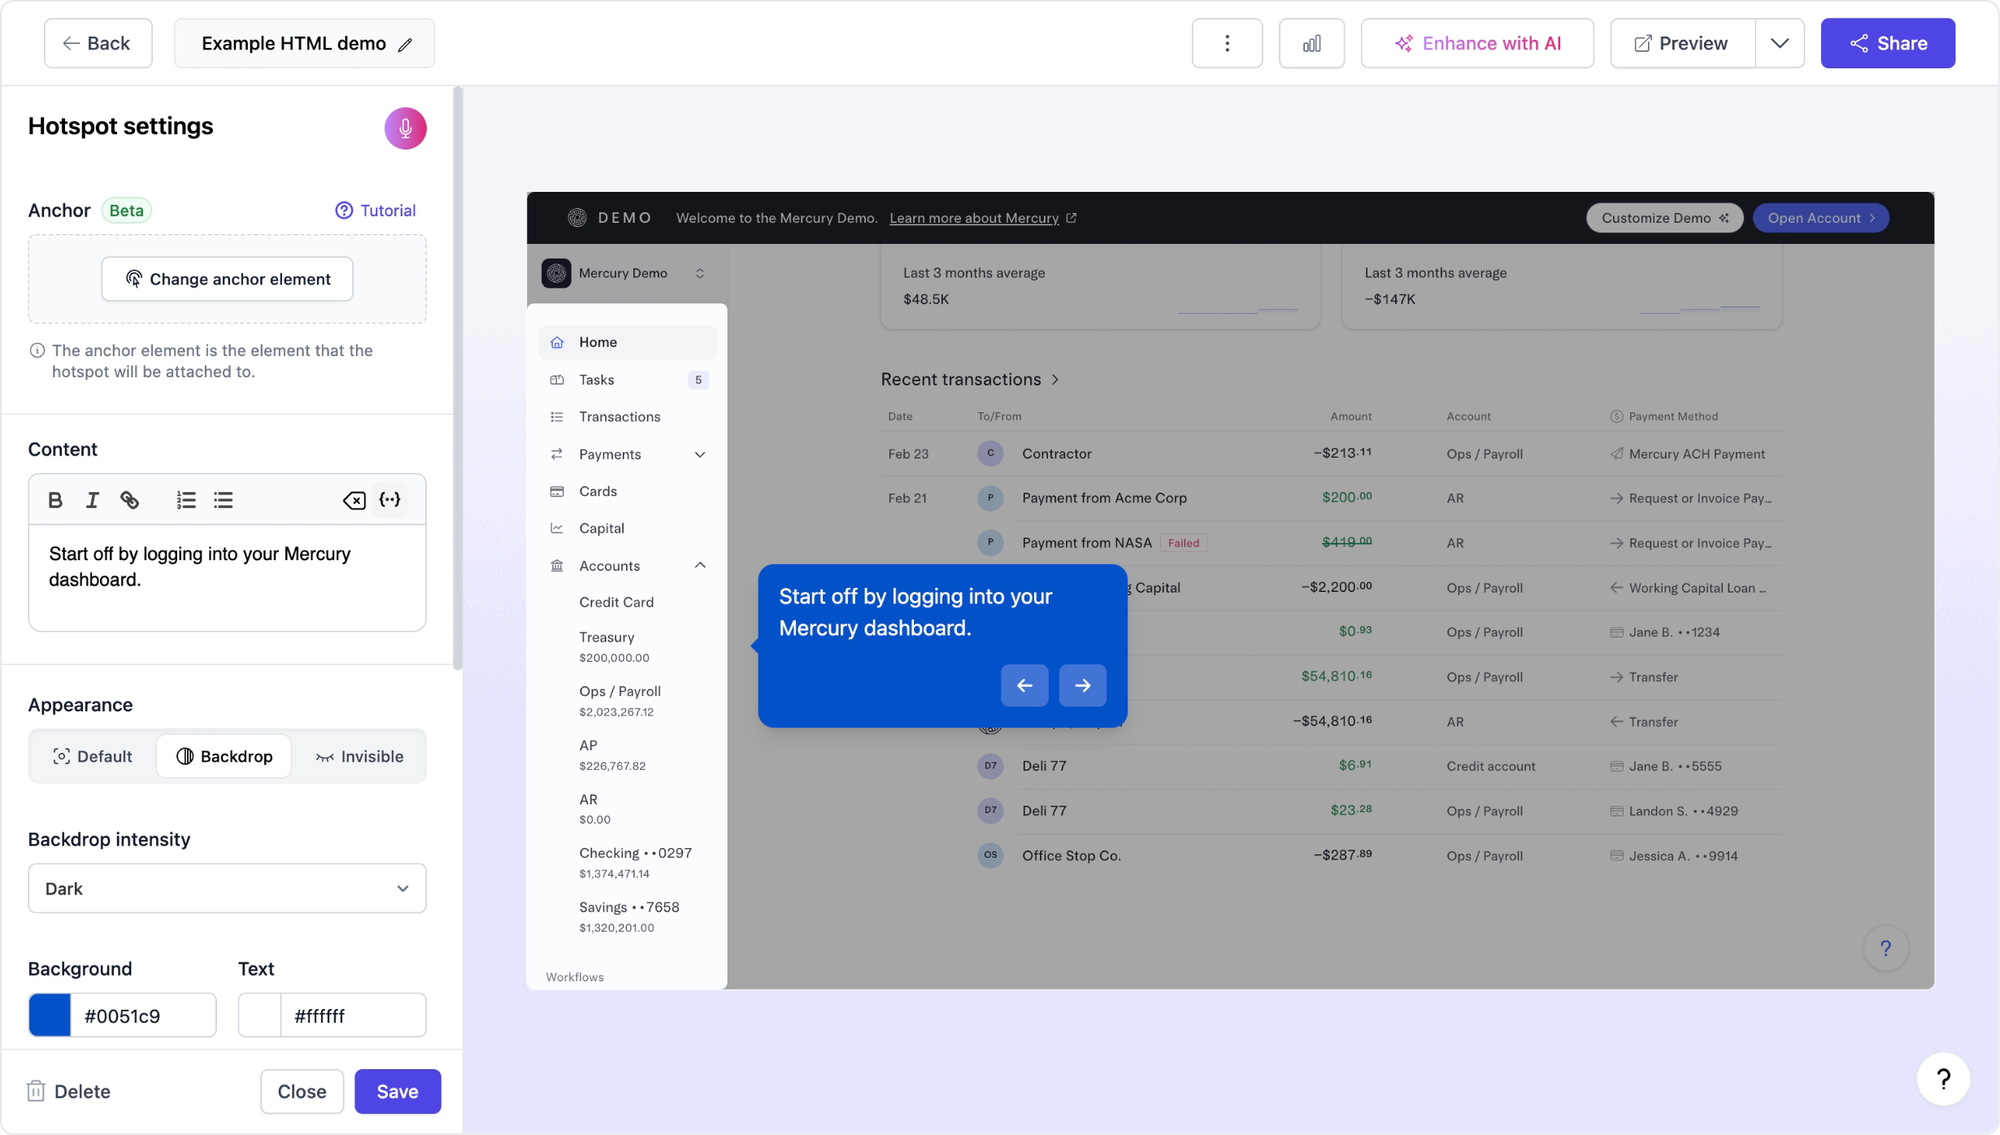The image size is (2000, 1135).
Task: Insert a variable with braces icon
Action: click(x=390, y=500)
